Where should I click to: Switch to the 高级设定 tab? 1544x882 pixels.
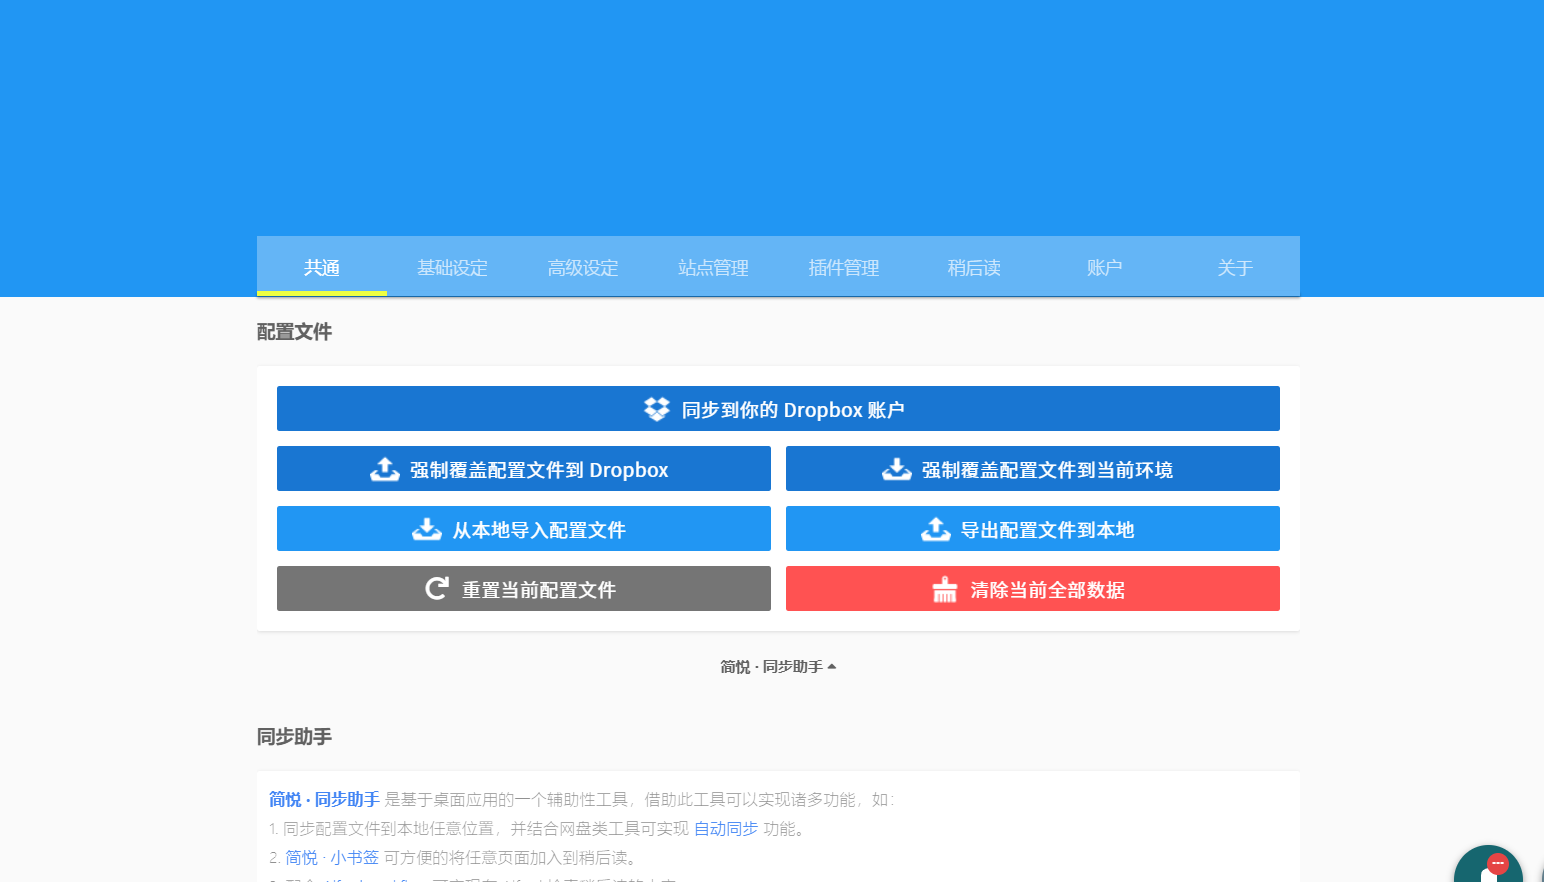[x=583, y=267]
